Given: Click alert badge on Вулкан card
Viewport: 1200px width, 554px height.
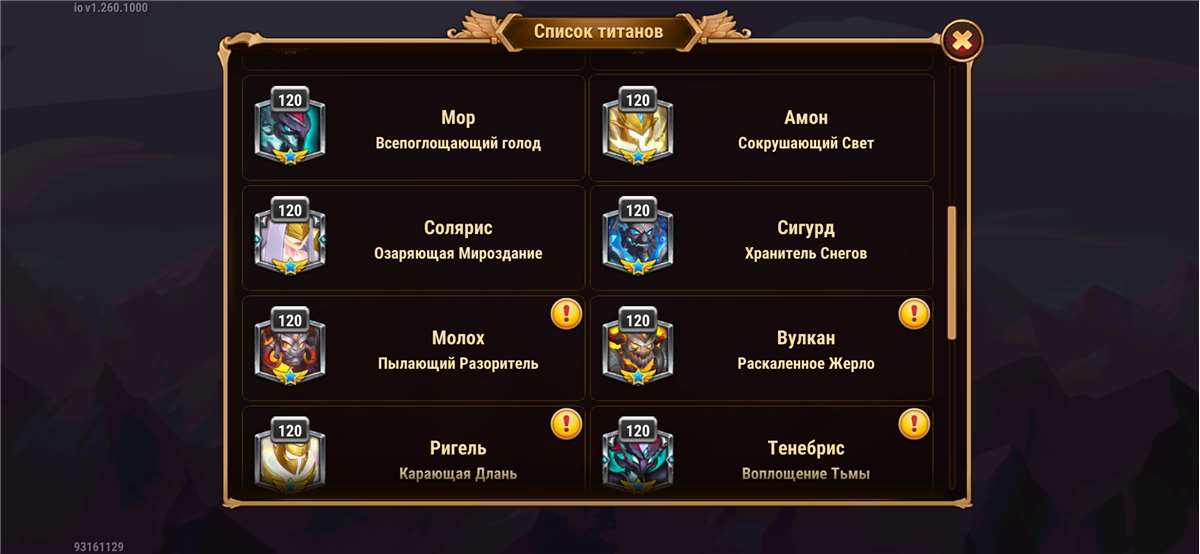Looking at the screenshot, I should (914, 314).
